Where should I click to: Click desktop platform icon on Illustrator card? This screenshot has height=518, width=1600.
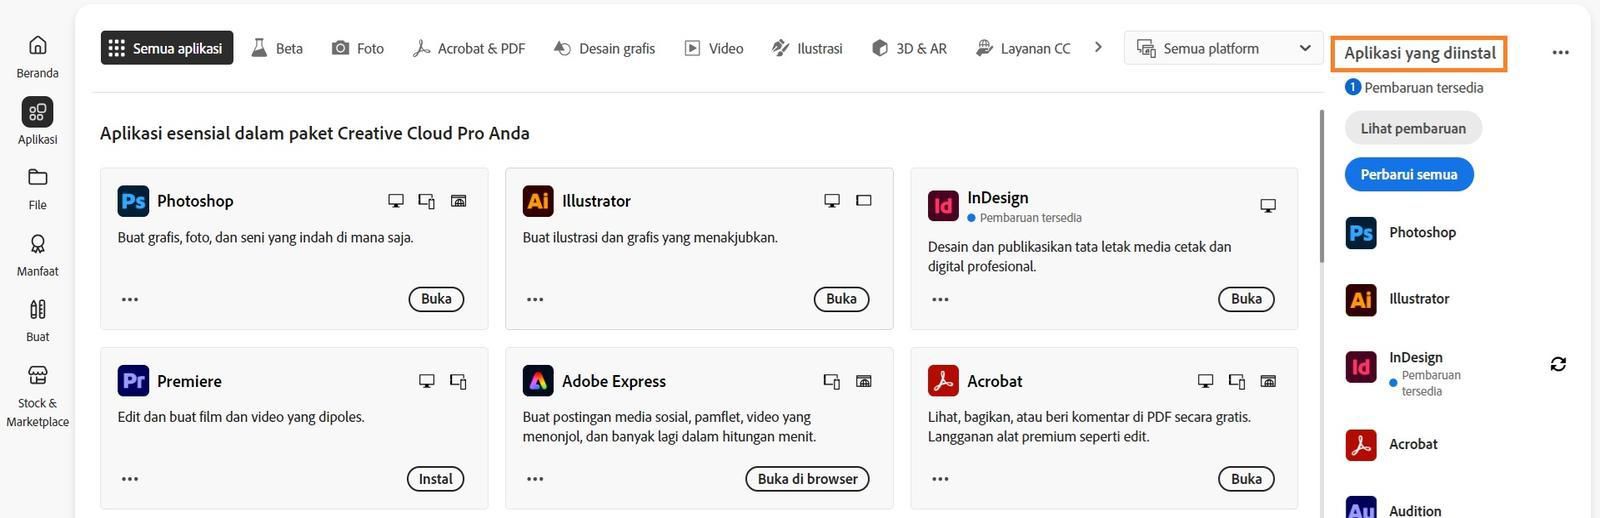[x=832, y=201]
